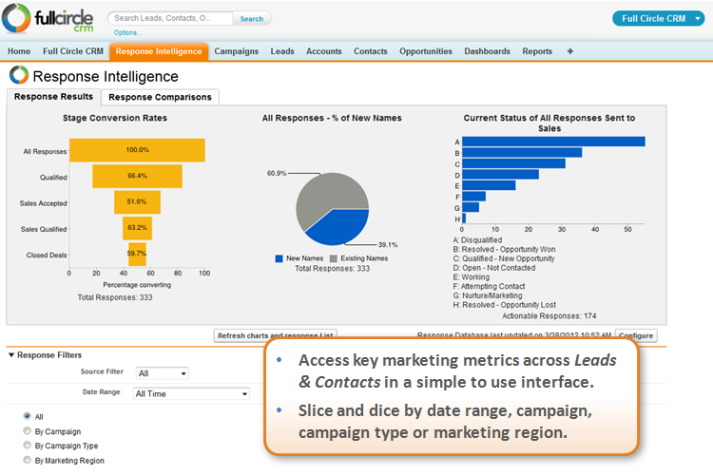Click the 'Stage Conversion Rates' chart title
Image resolution: width=713 pixels, height=475 pixels.
(115, 118)
